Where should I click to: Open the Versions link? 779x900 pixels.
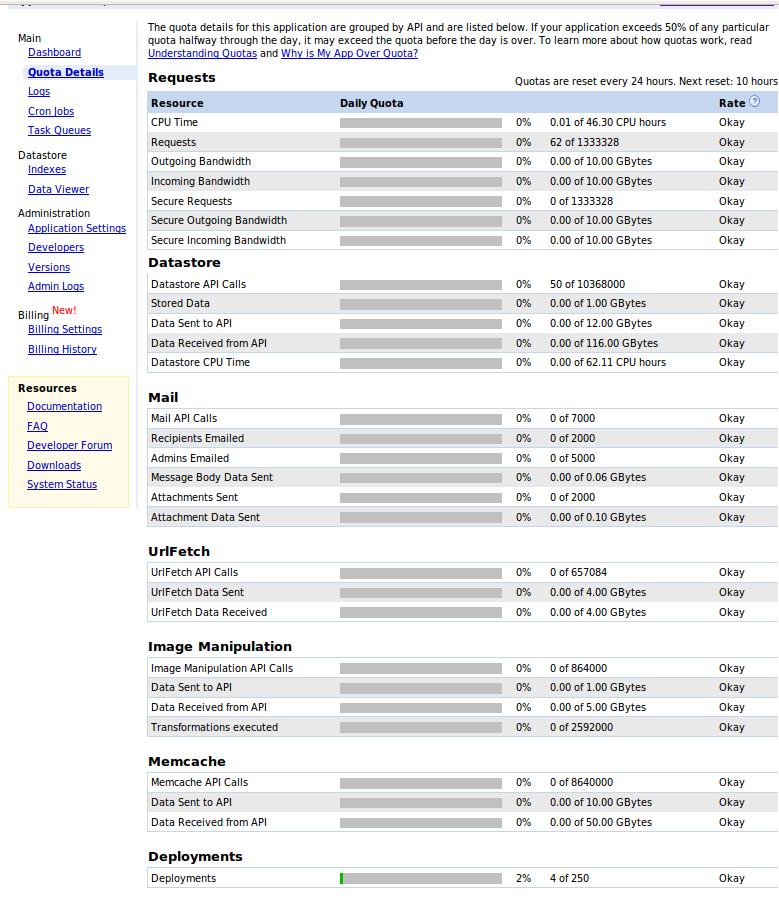click(49, 267)
